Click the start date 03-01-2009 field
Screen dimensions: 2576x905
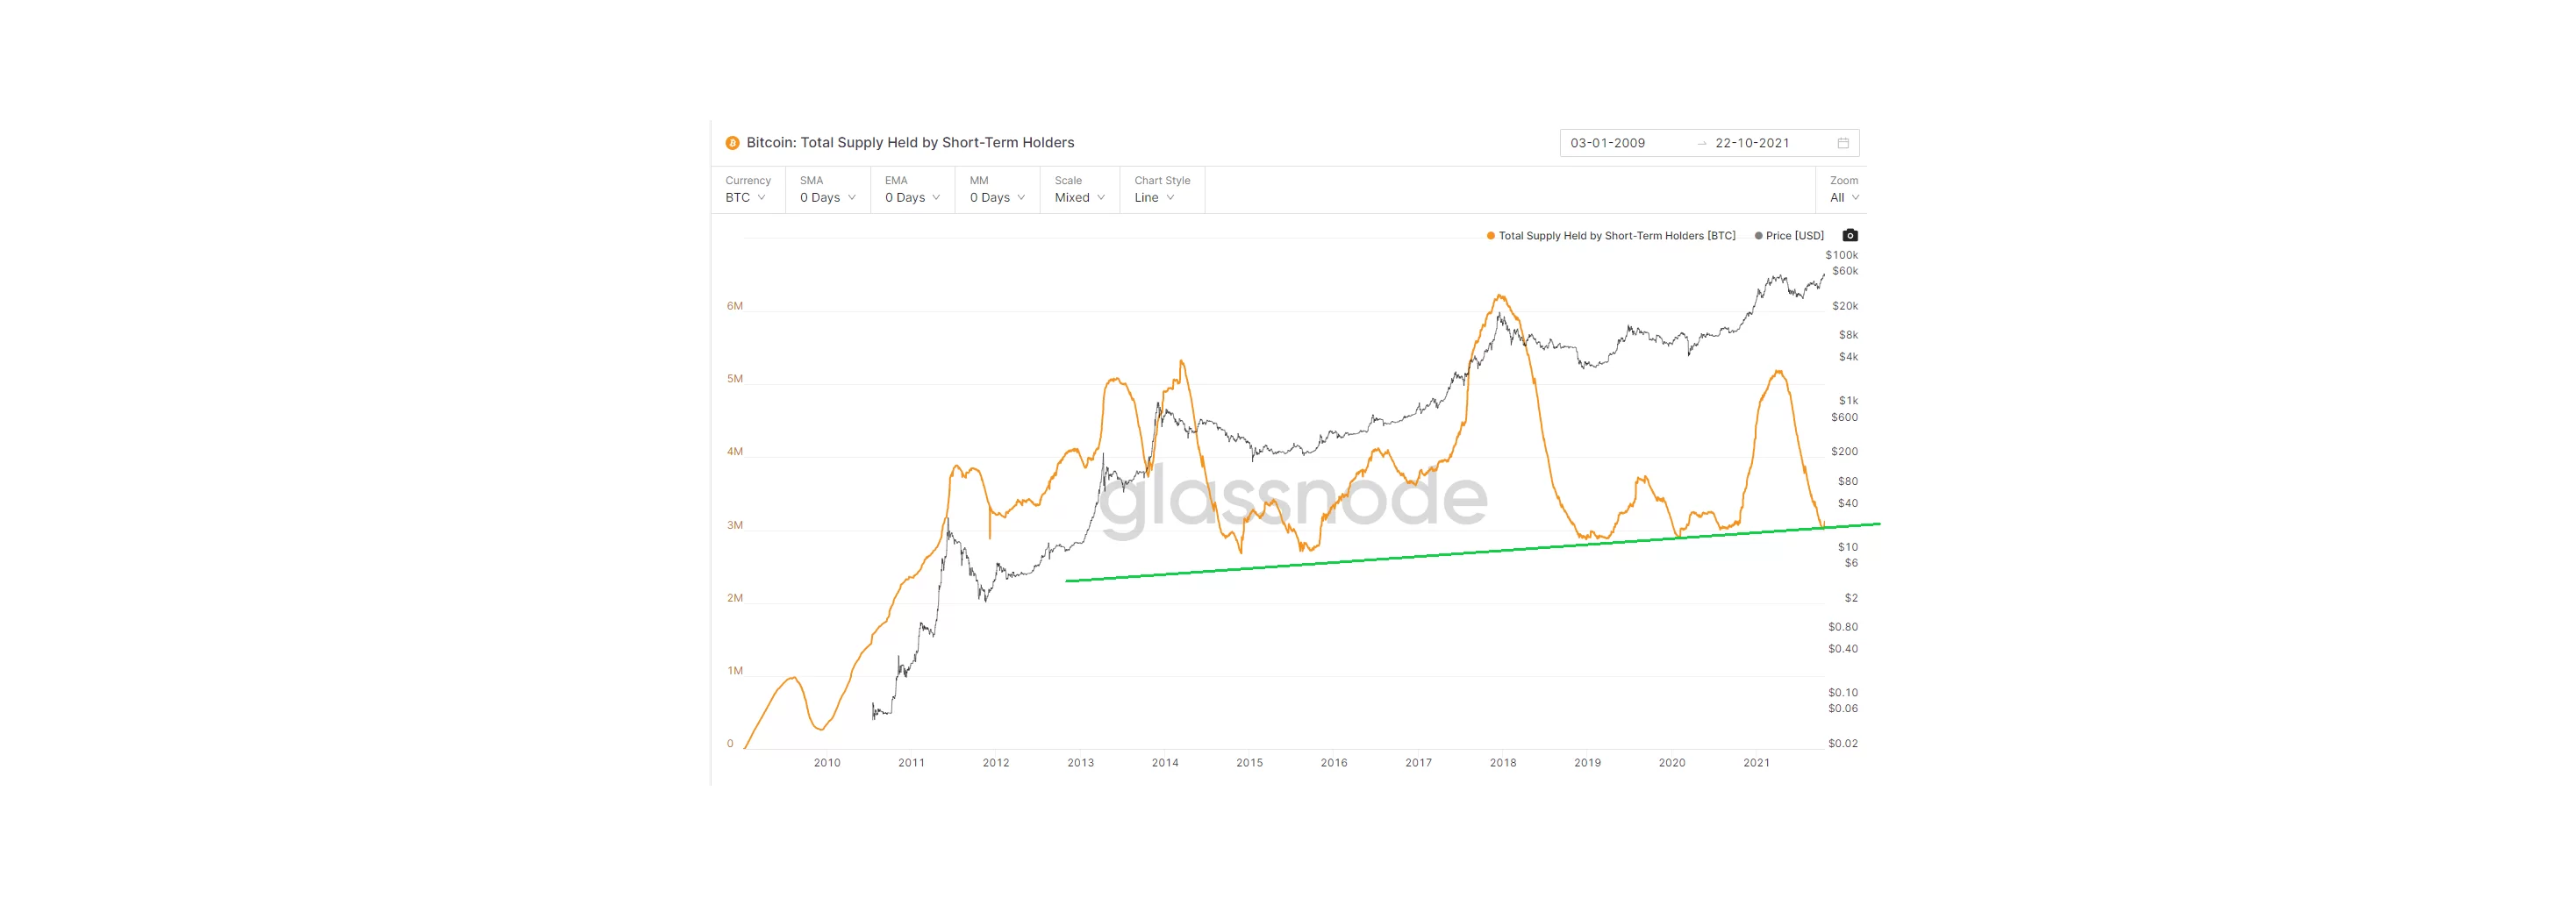(x=1607, y=143)
